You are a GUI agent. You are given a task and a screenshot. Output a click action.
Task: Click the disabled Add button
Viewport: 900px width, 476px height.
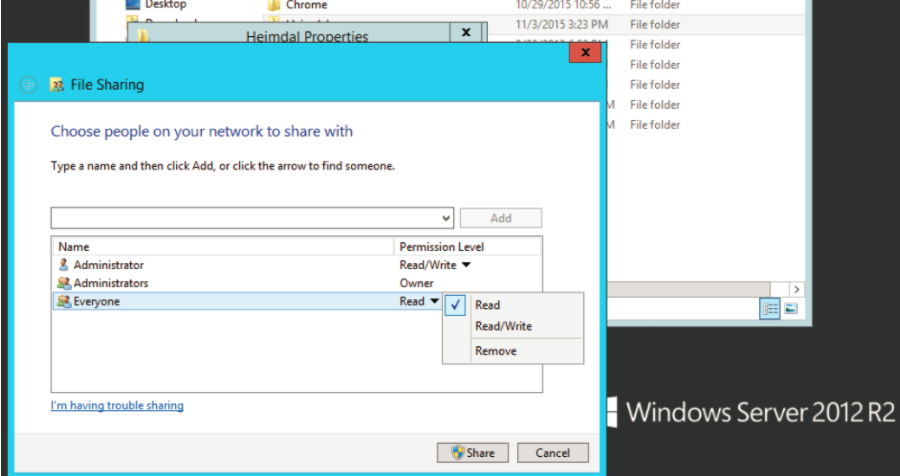(501, 218)
